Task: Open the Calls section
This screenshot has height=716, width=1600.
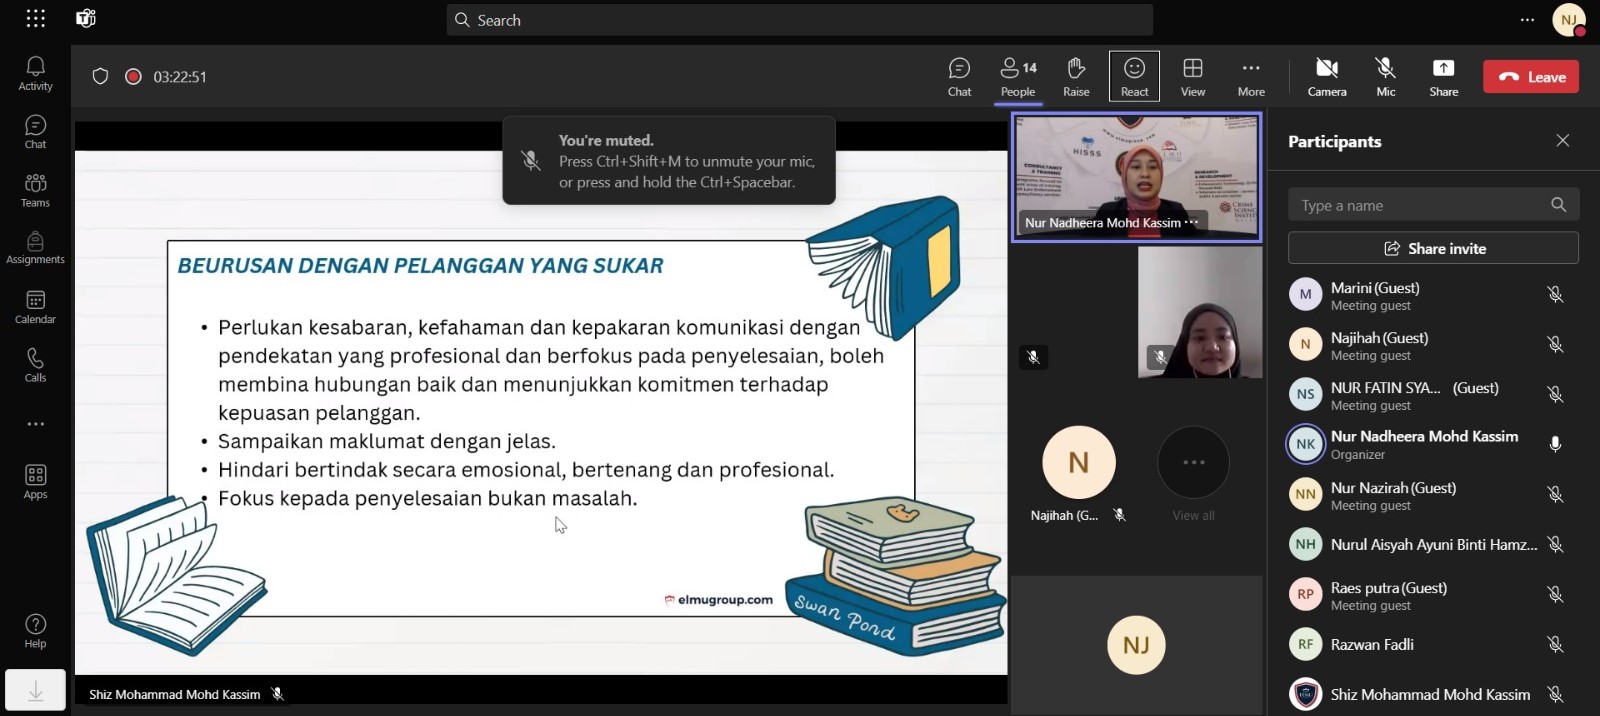Action: pos(35,365)
